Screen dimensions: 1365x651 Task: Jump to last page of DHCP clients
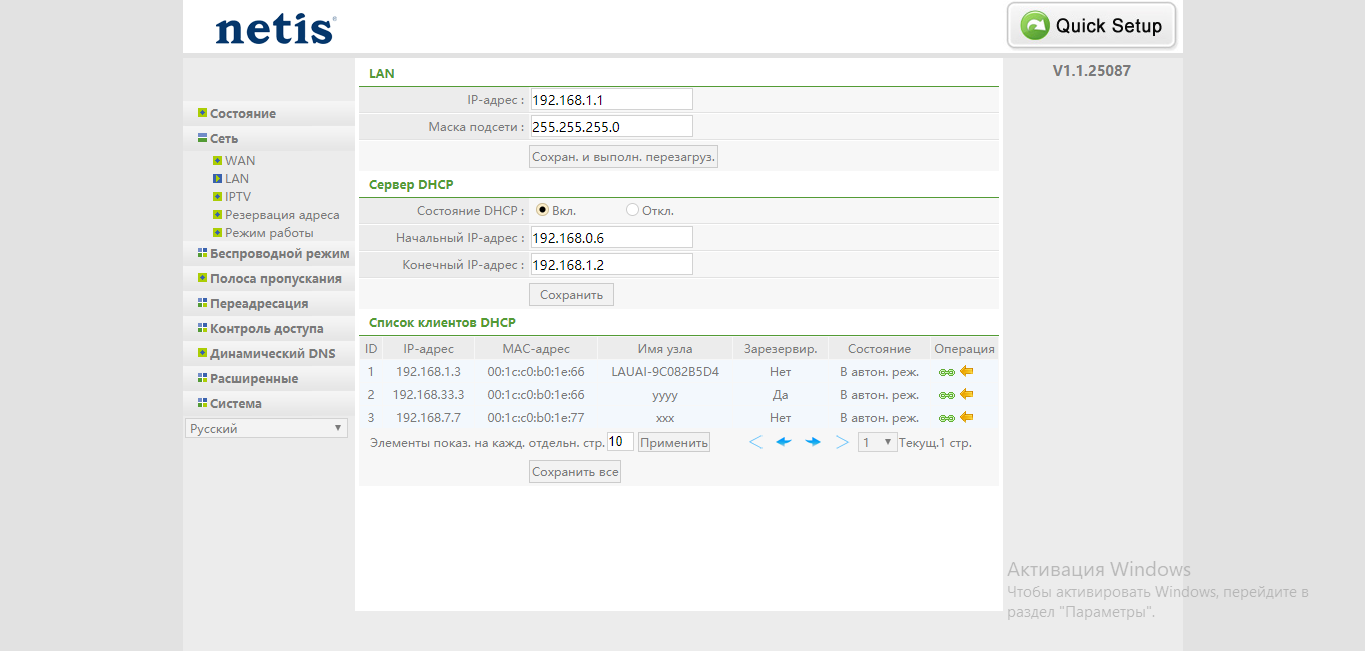842,442
